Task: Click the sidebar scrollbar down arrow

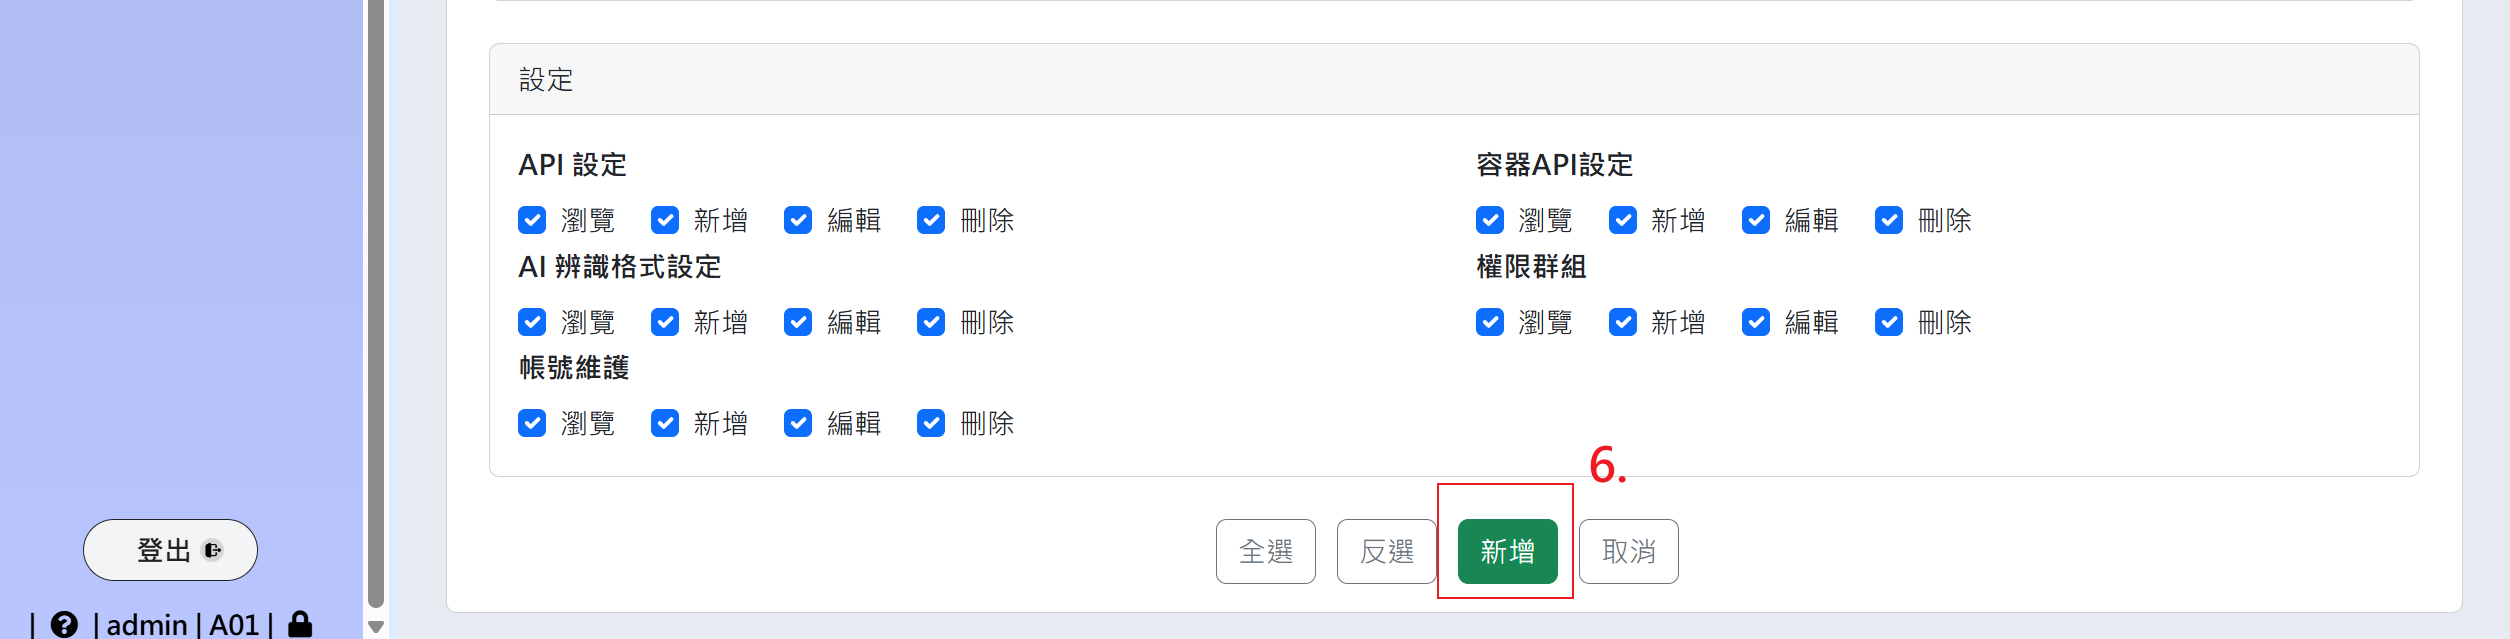Action: (376, 627)
